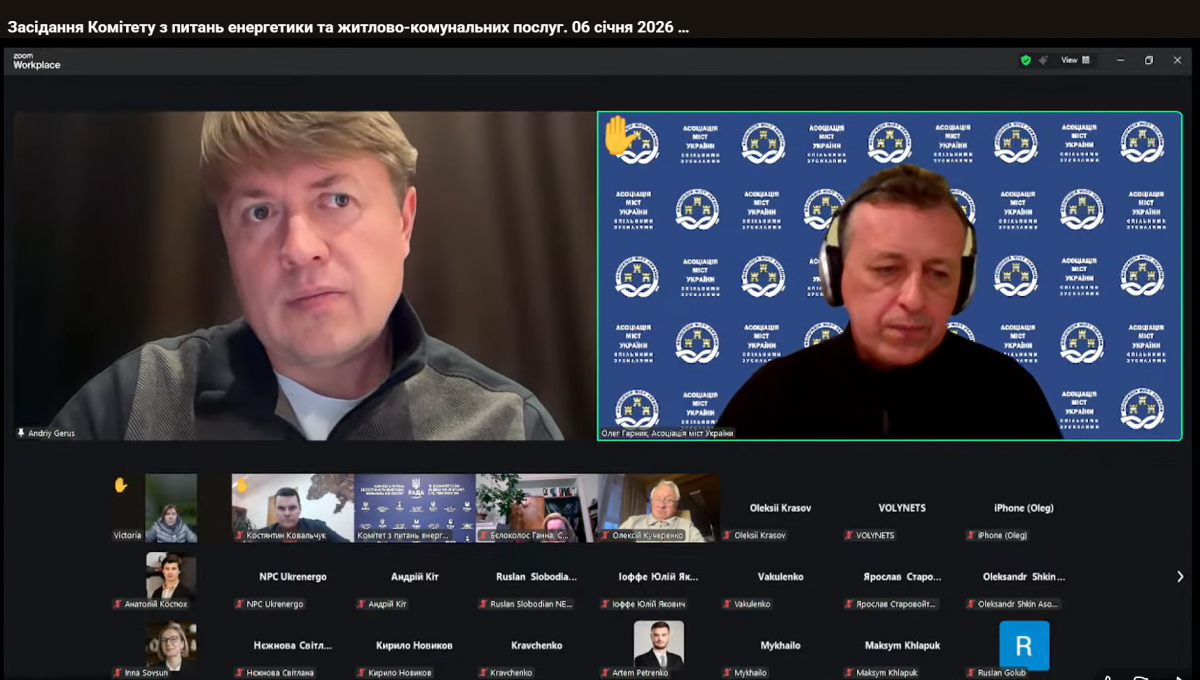Click the pin icon beside Andriy Gerus
Viewport: 1200px width, 680px height.
[x=21, y=433]
